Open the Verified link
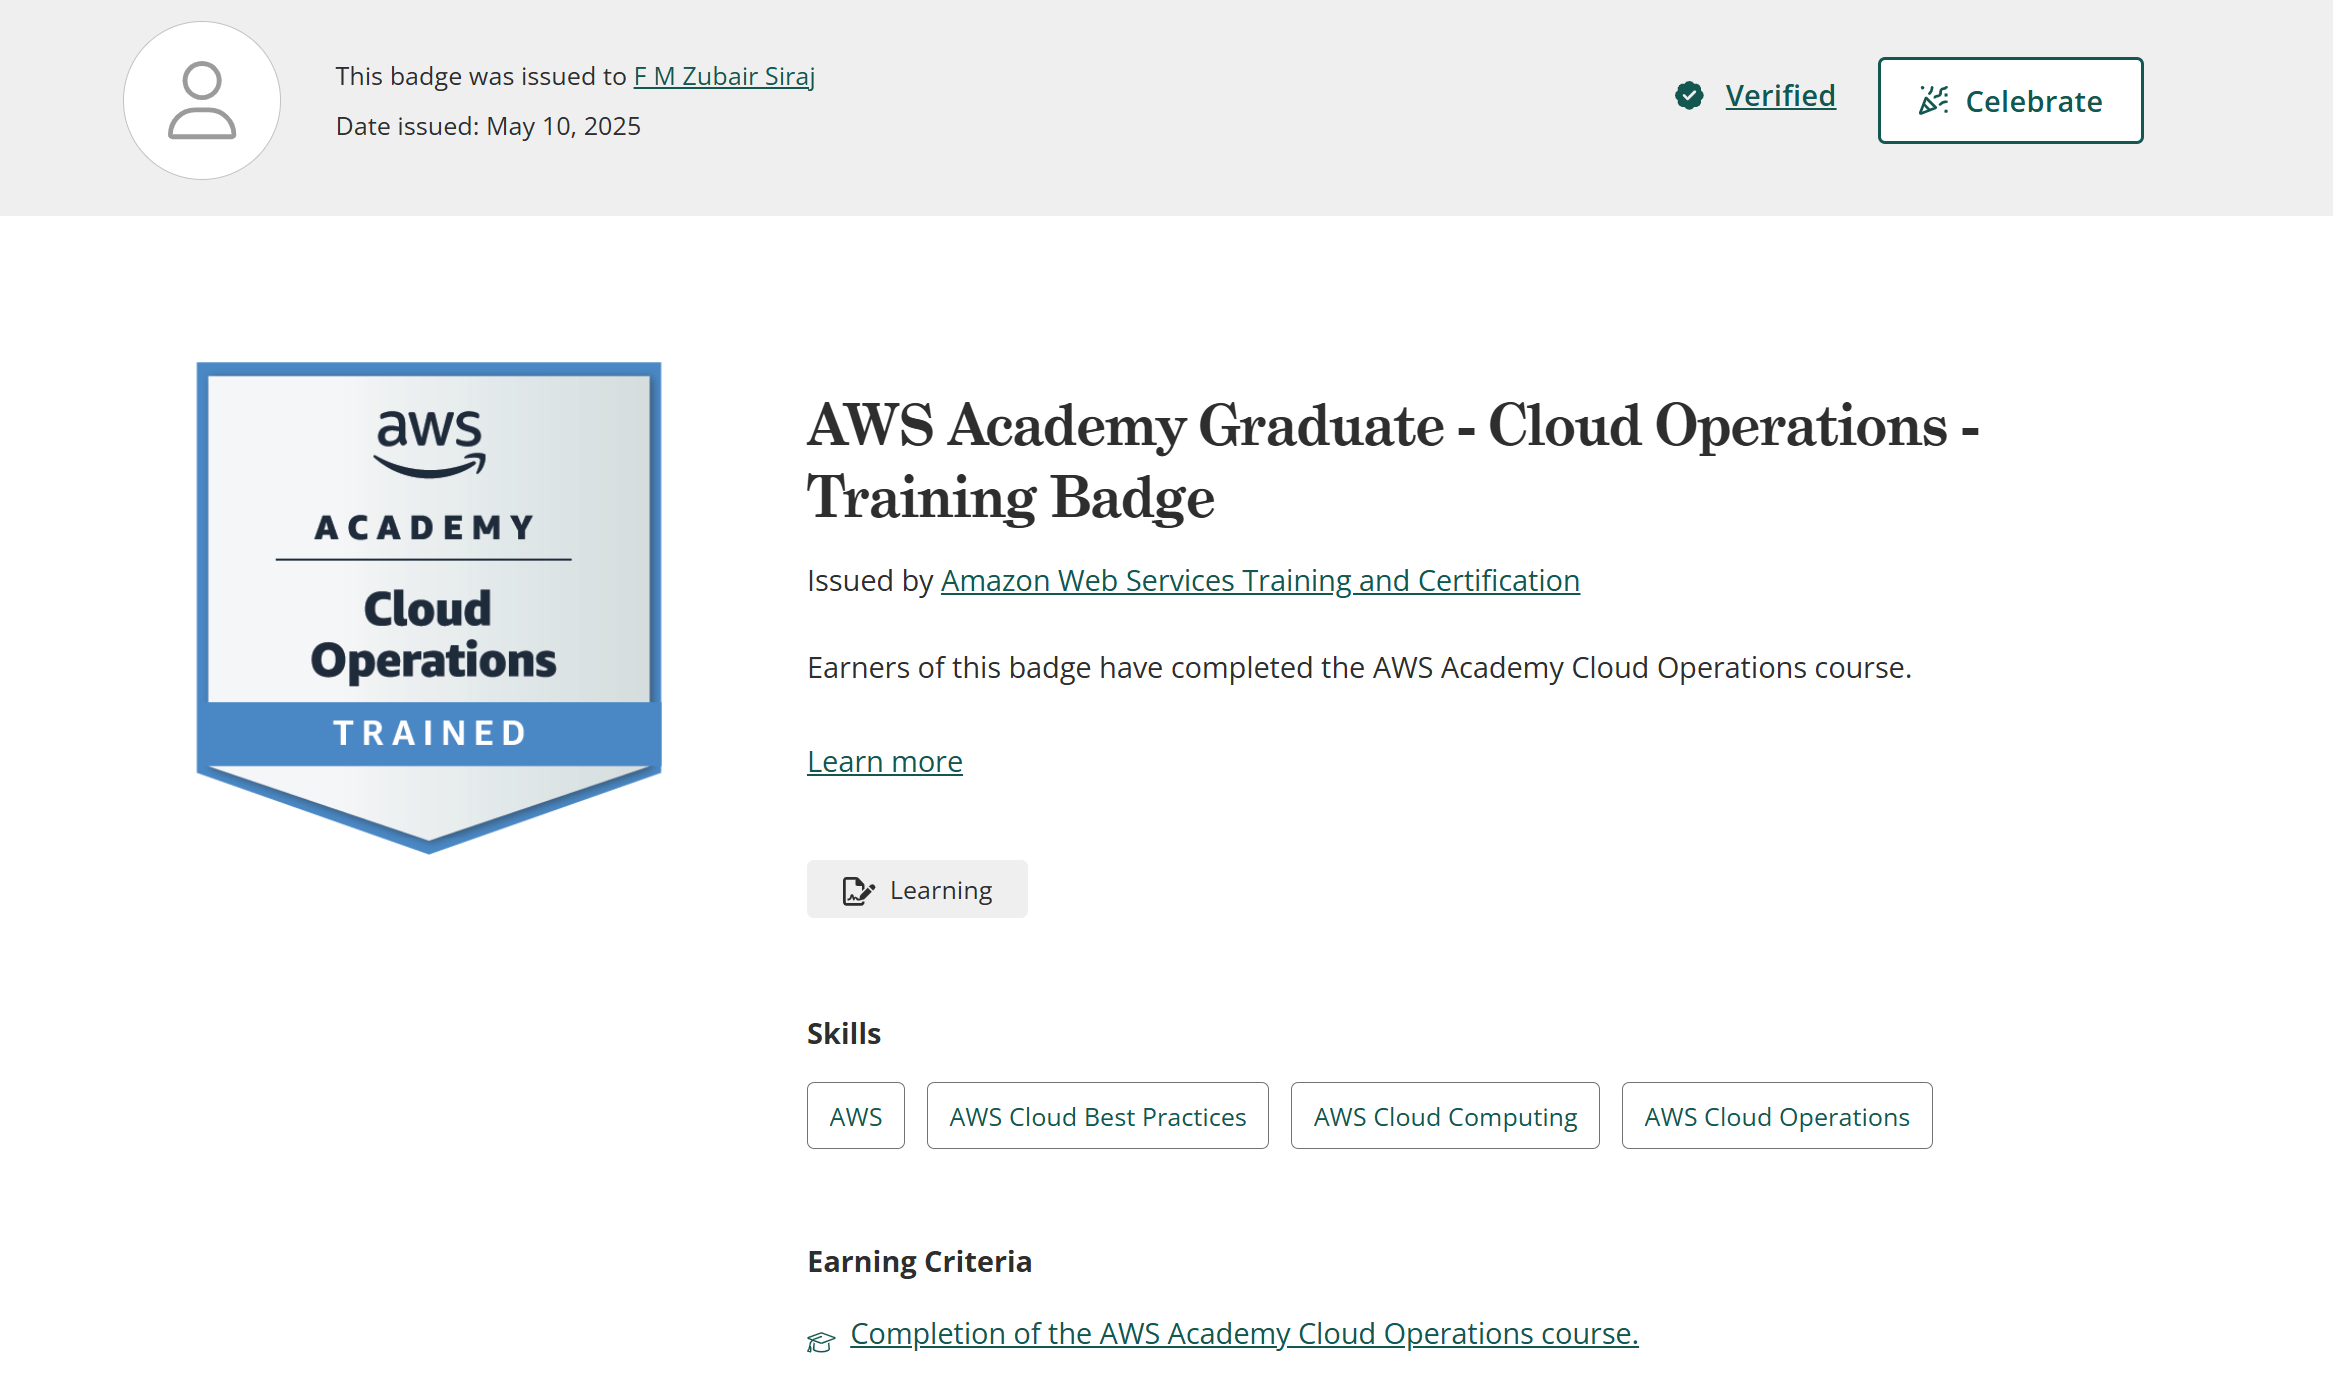 pos(1780,96)
